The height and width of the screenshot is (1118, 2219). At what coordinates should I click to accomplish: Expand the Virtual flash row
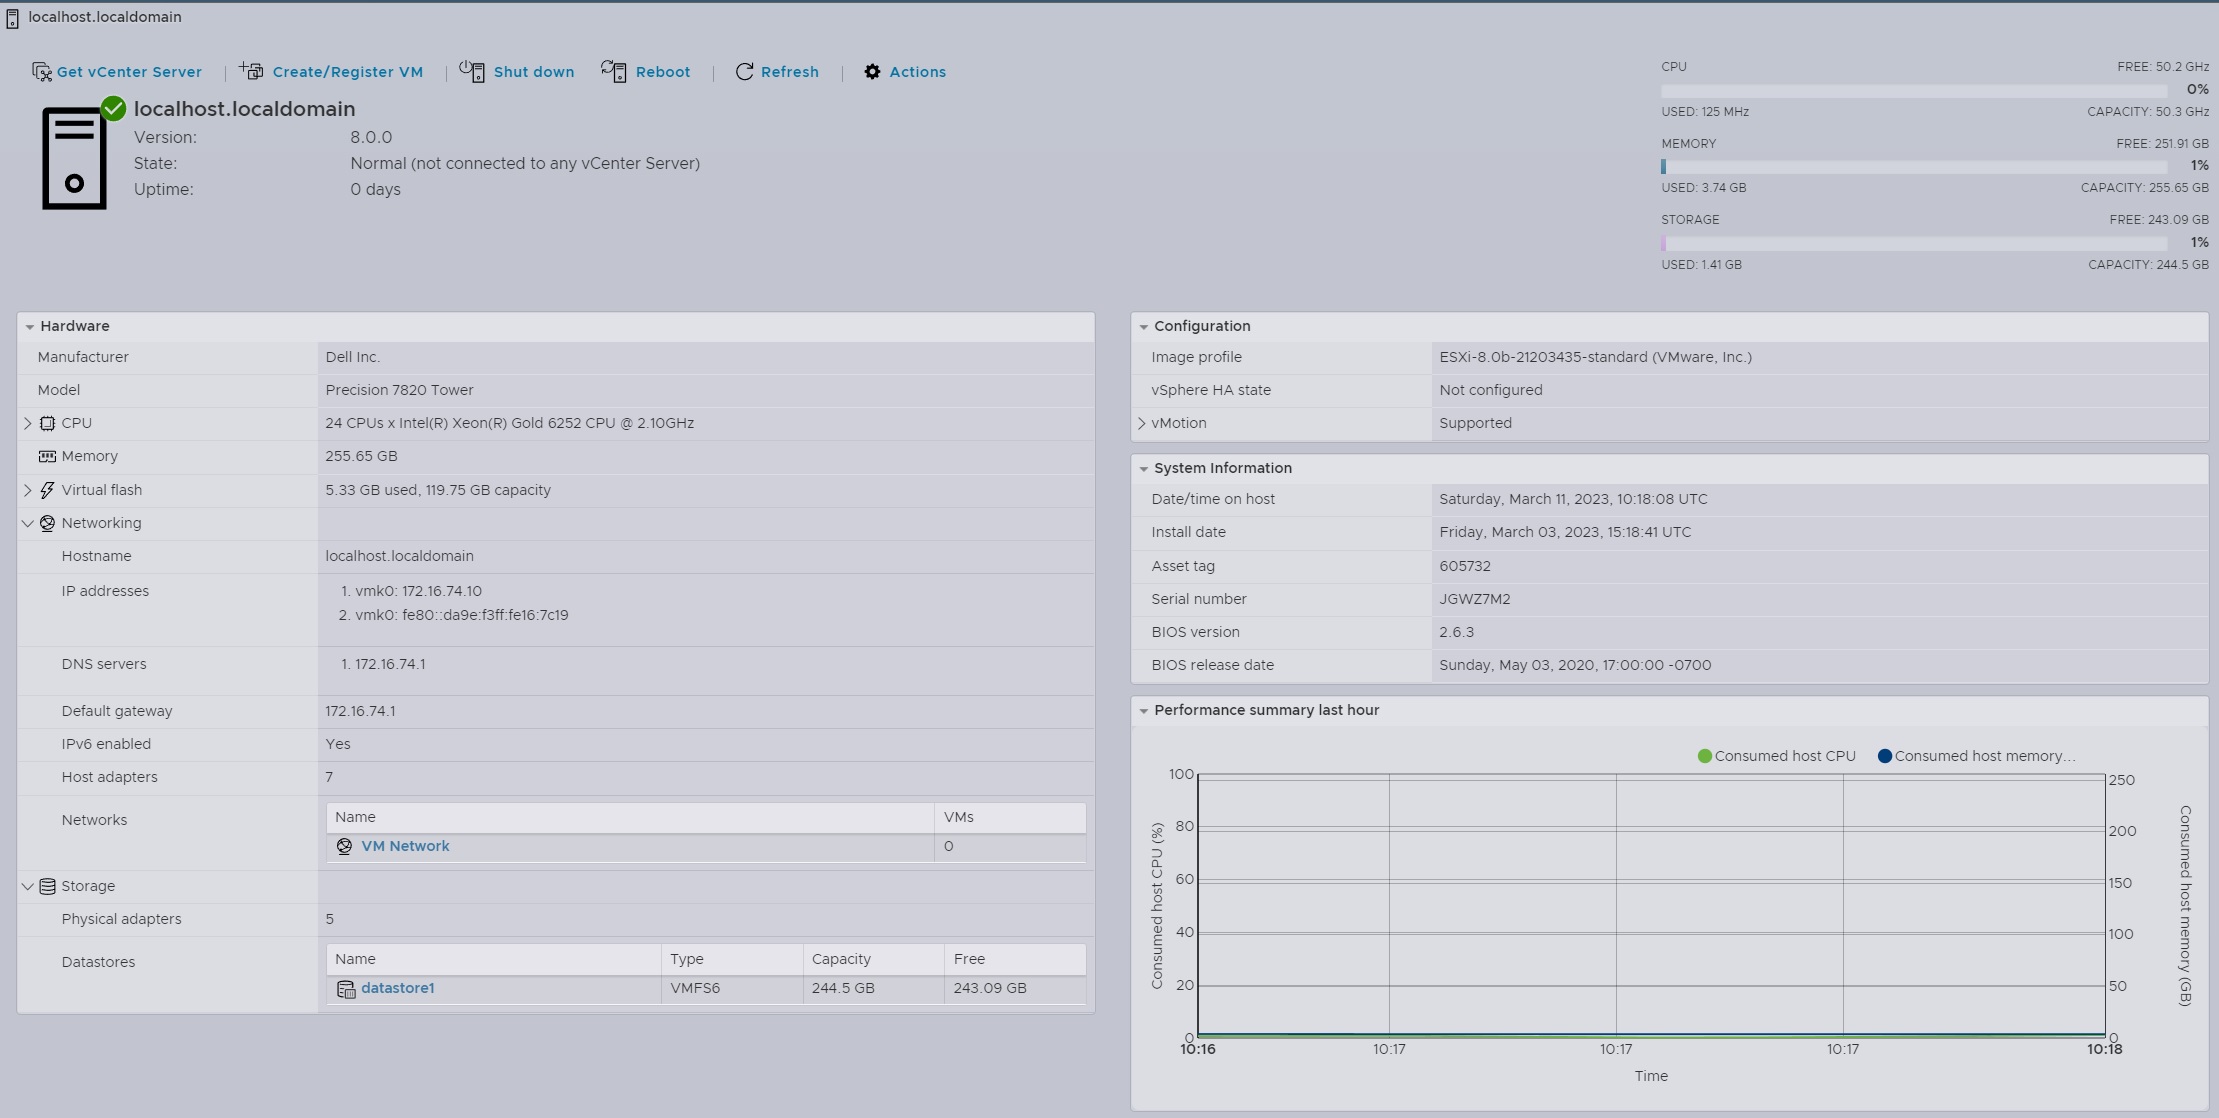pyautogui.click(x=27, y=489)
